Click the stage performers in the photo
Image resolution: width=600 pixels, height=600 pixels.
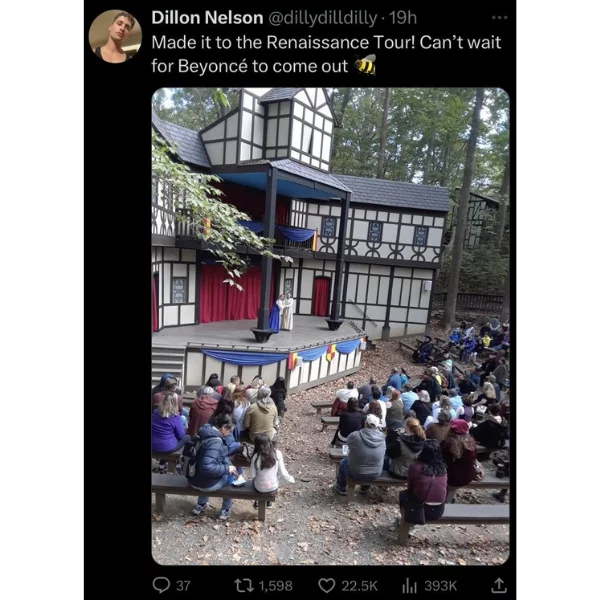tap(281, 312)
